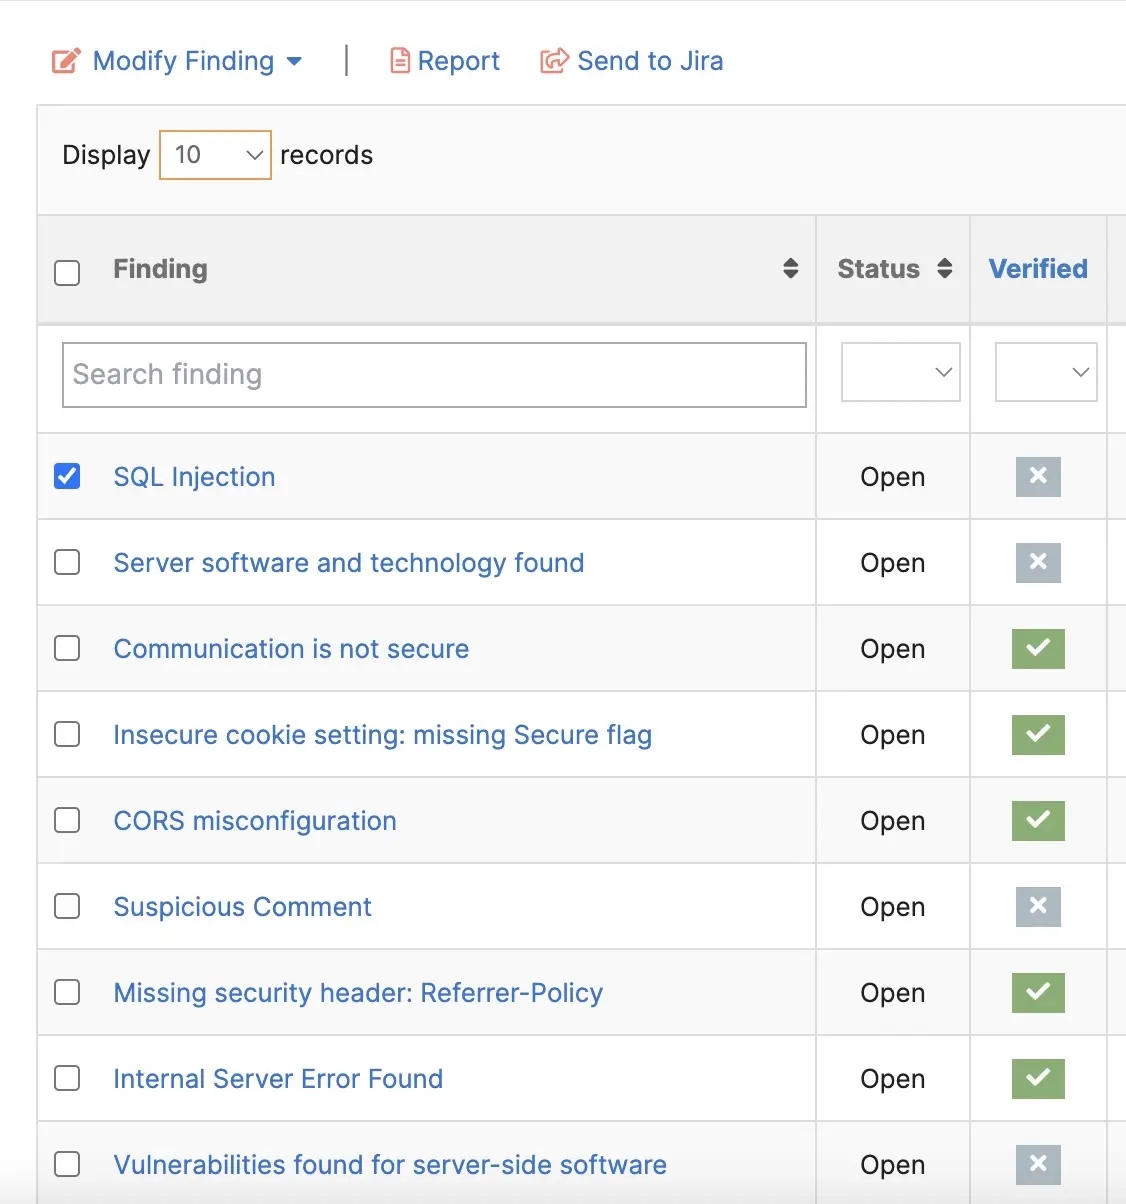
Task: Uncheck the SQL Injection checkbox
Action: (67, 477)
